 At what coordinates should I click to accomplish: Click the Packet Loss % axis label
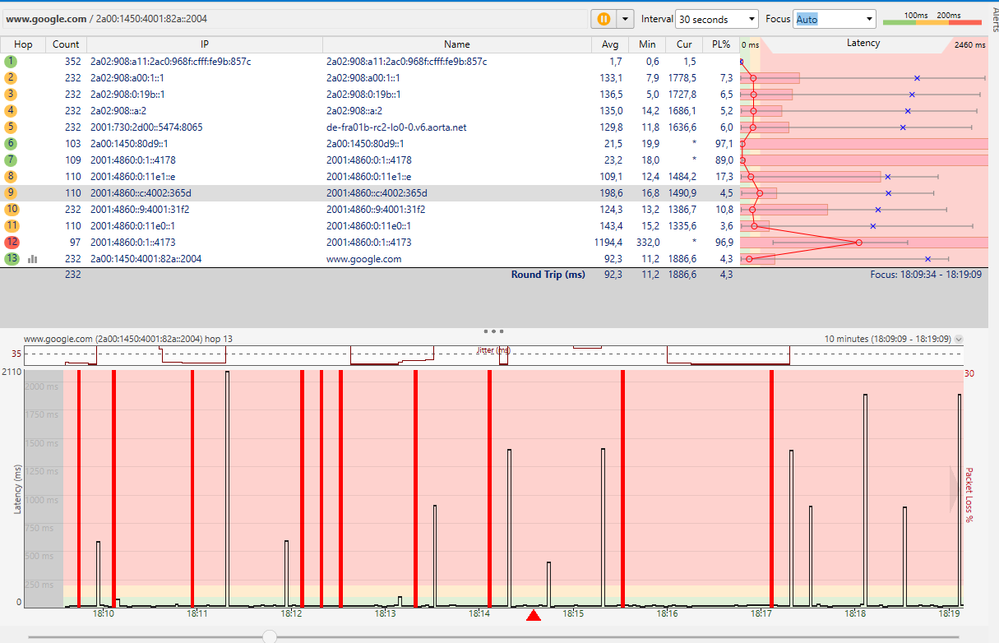click(969, 495)
